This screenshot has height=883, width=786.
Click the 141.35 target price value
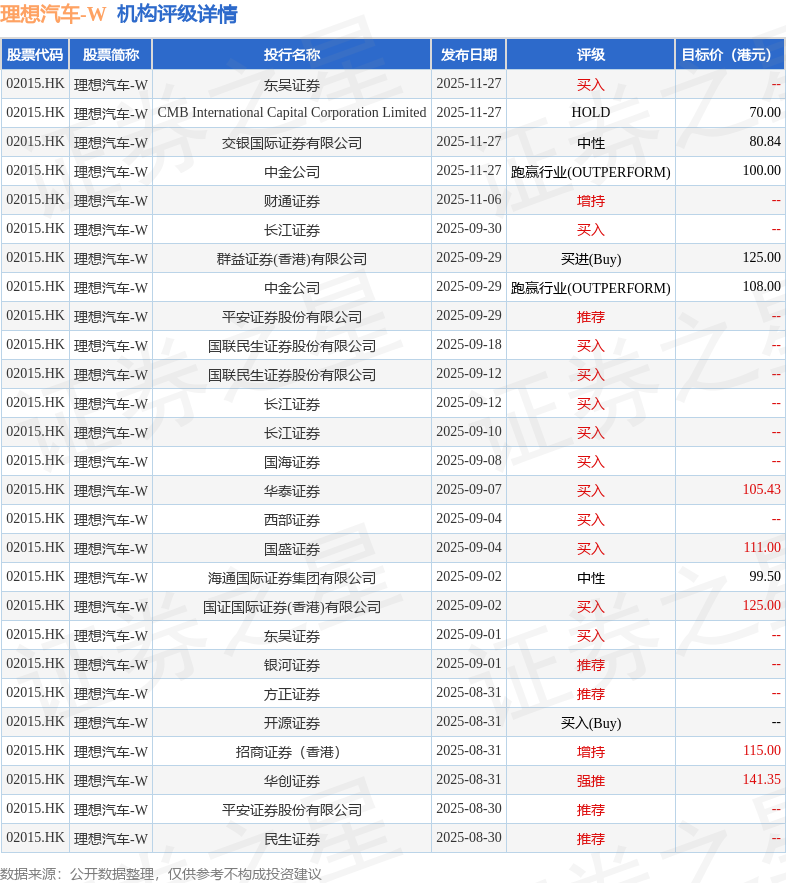(761, 779)
